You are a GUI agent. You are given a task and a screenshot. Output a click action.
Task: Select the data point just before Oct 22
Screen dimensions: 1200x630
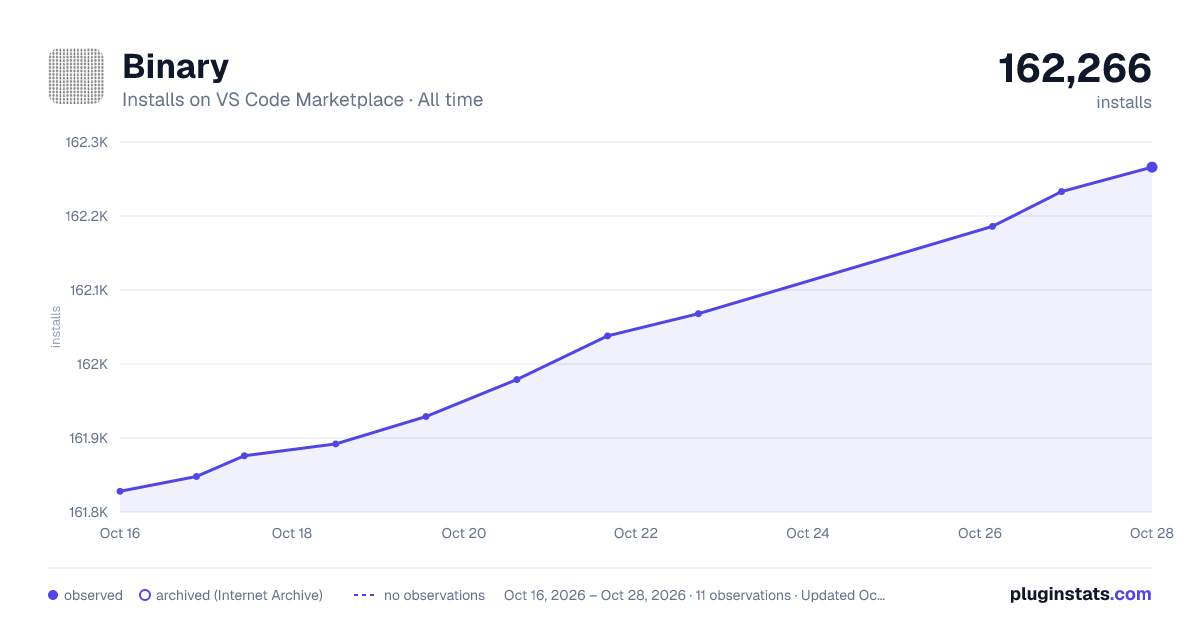click(607, 336)
